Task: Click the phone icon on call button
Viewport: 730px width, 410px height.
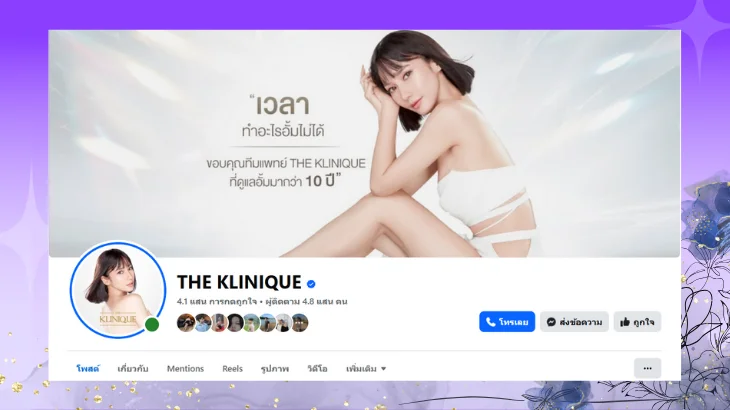Action: pos(490,322)
